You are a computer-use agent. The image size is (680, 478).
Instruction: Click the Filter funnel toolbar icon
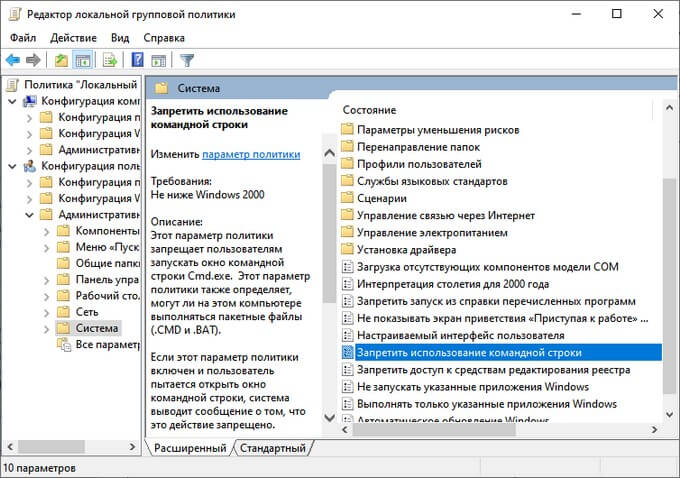[186, 60]
